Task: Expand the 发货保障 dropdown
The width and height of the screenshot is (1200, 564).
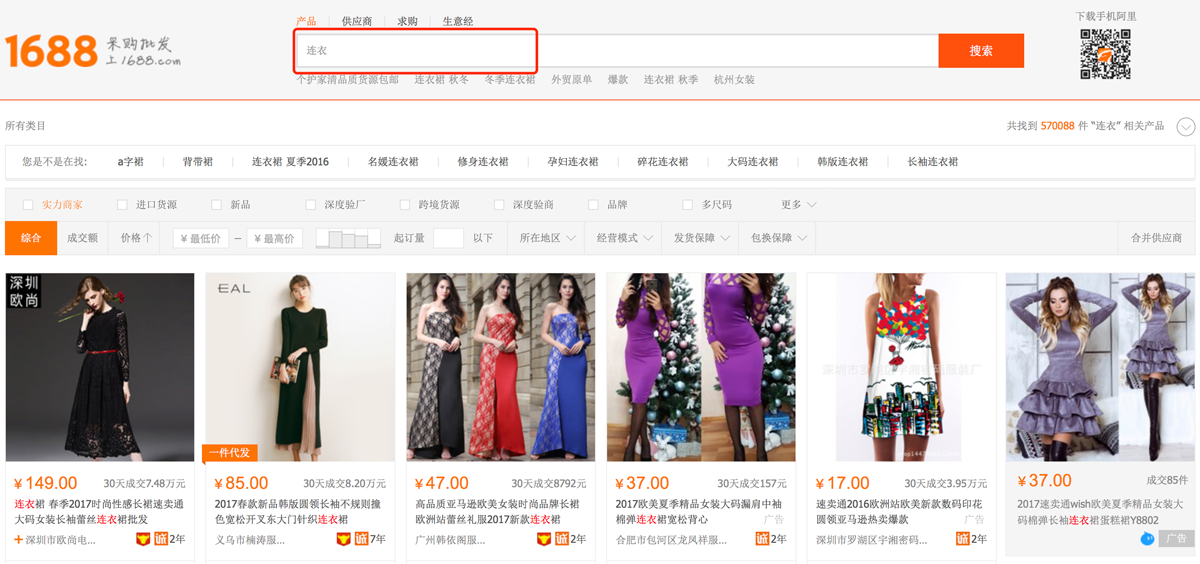Action: [702, 238]
